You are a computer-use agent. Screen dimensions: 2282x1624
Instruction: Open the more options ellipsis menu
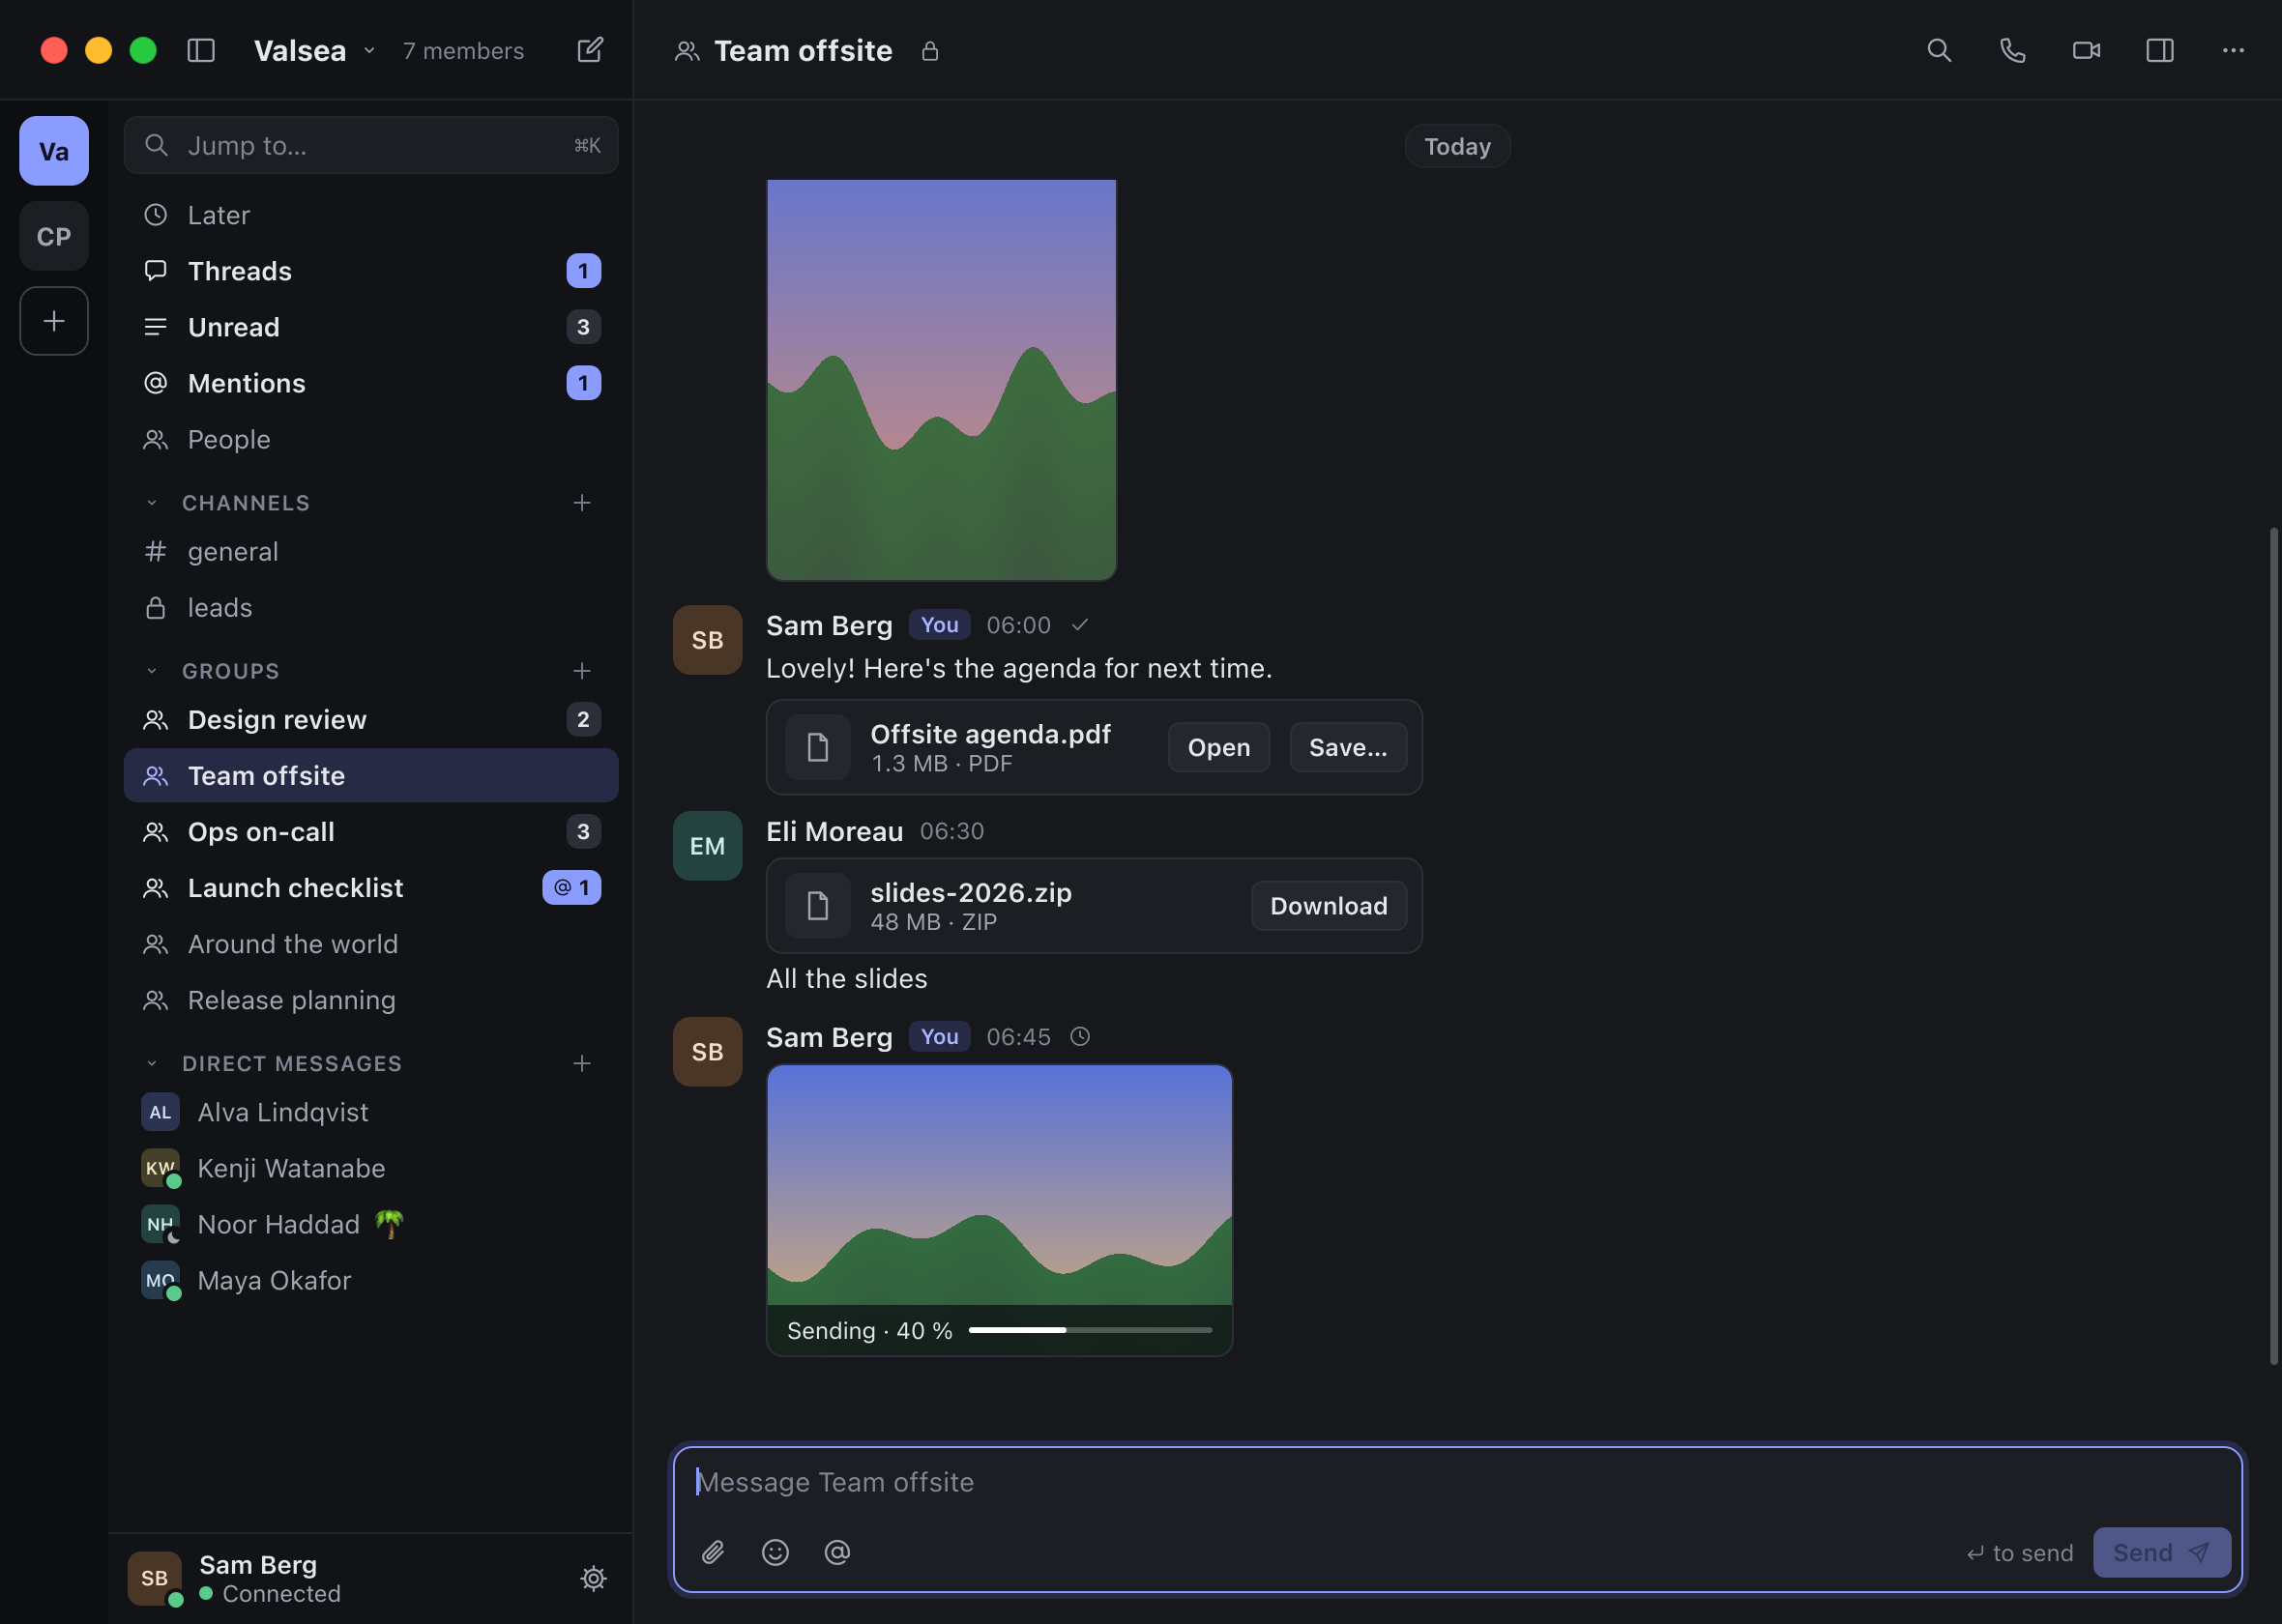(x=2233, y=50)
